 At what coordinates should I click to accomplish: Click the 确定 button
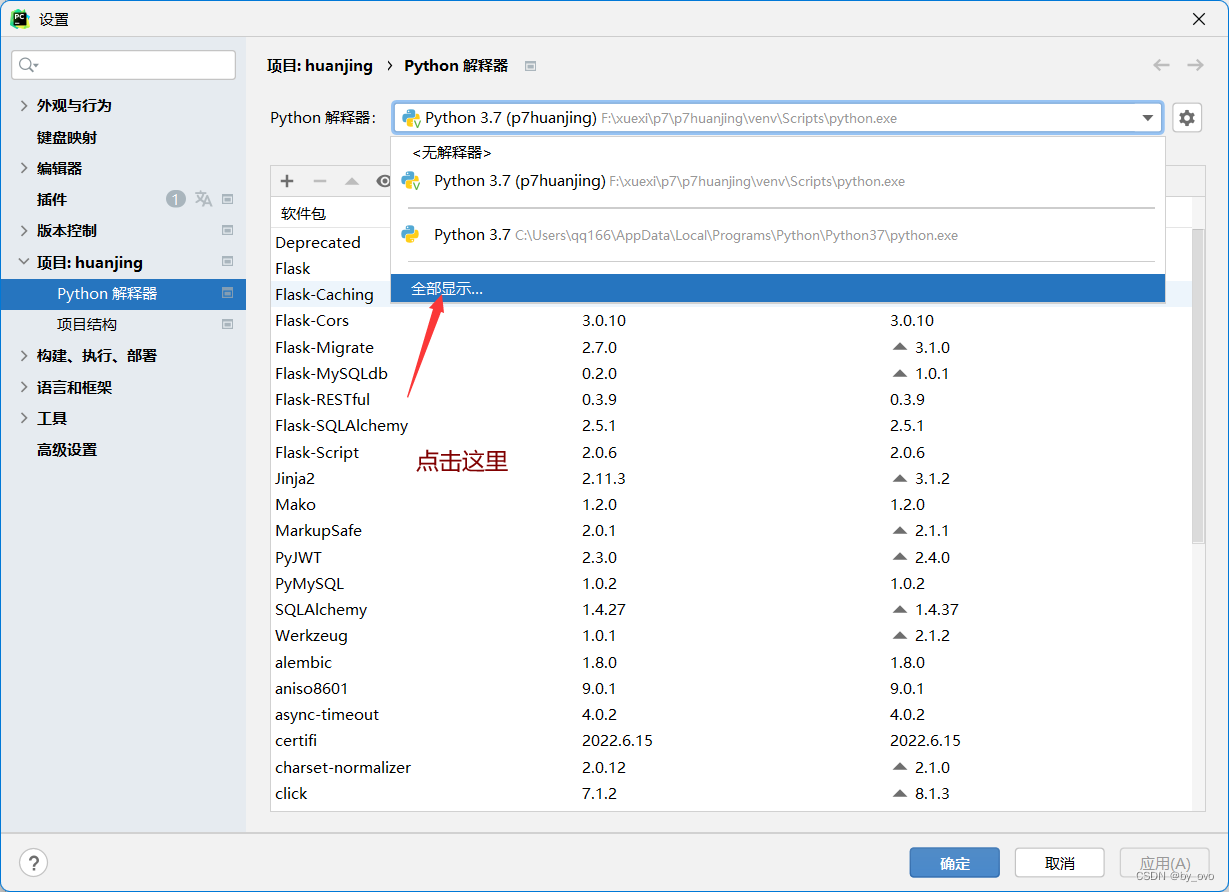[x=955, y=863]
